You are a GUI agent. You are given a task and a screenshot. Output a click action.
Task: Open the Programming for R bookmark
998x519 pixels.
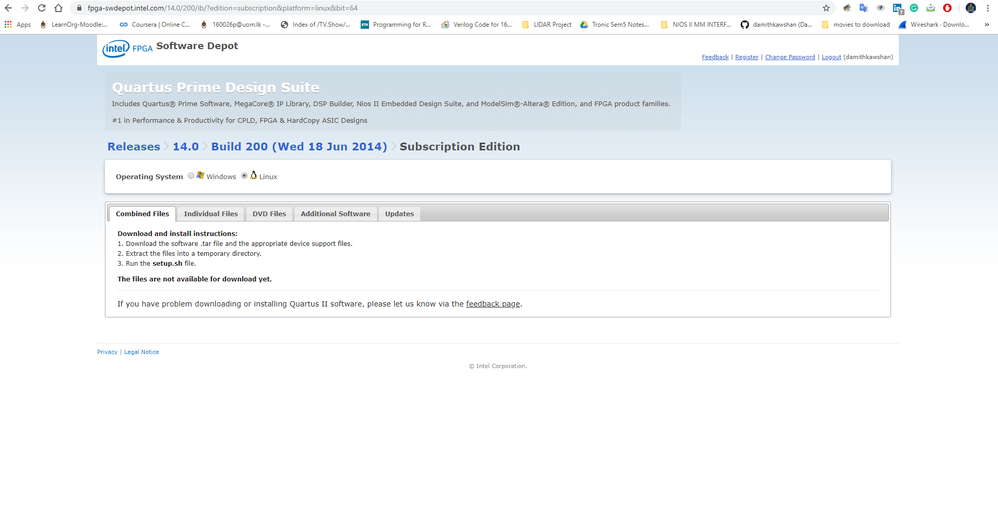point(395,25)
